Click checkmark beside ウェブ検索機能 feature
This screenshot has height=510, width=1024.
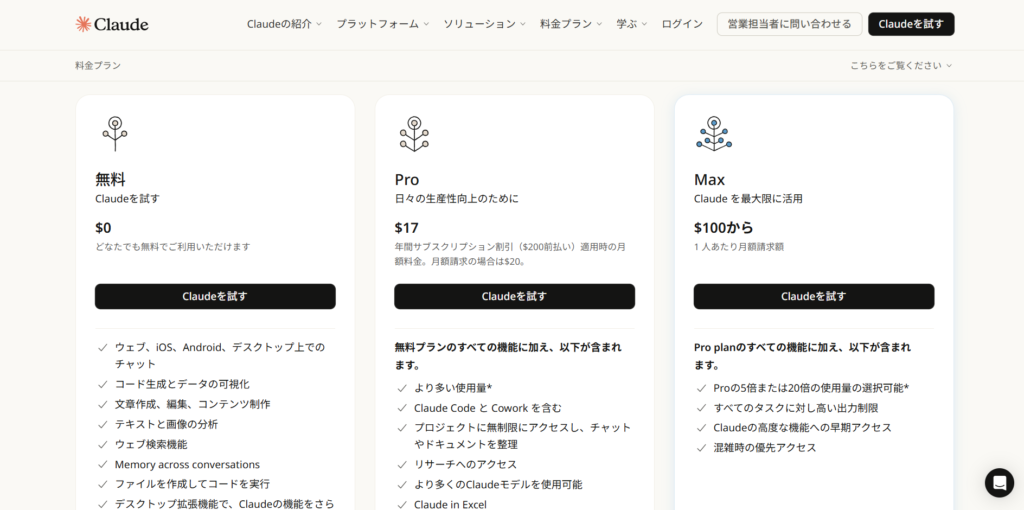(x=102, y=444)
